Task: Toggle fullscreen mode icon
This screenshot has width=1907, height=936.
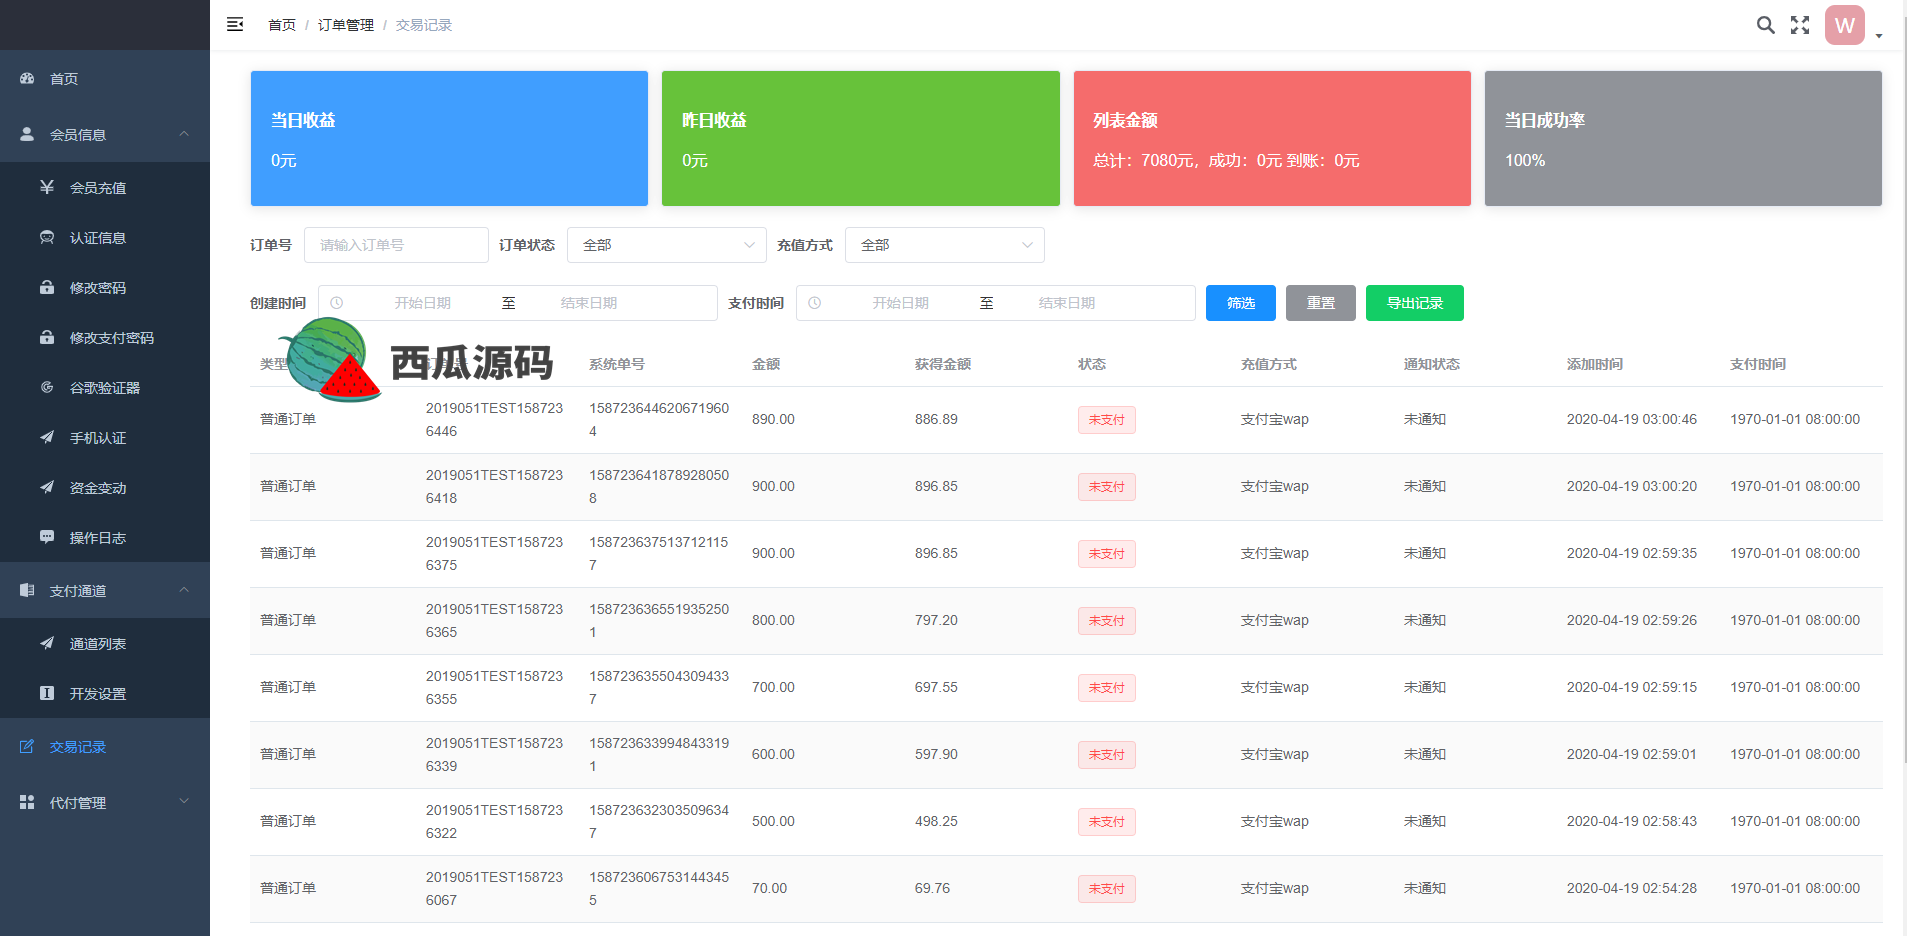Action: (x=1800, y=25)
